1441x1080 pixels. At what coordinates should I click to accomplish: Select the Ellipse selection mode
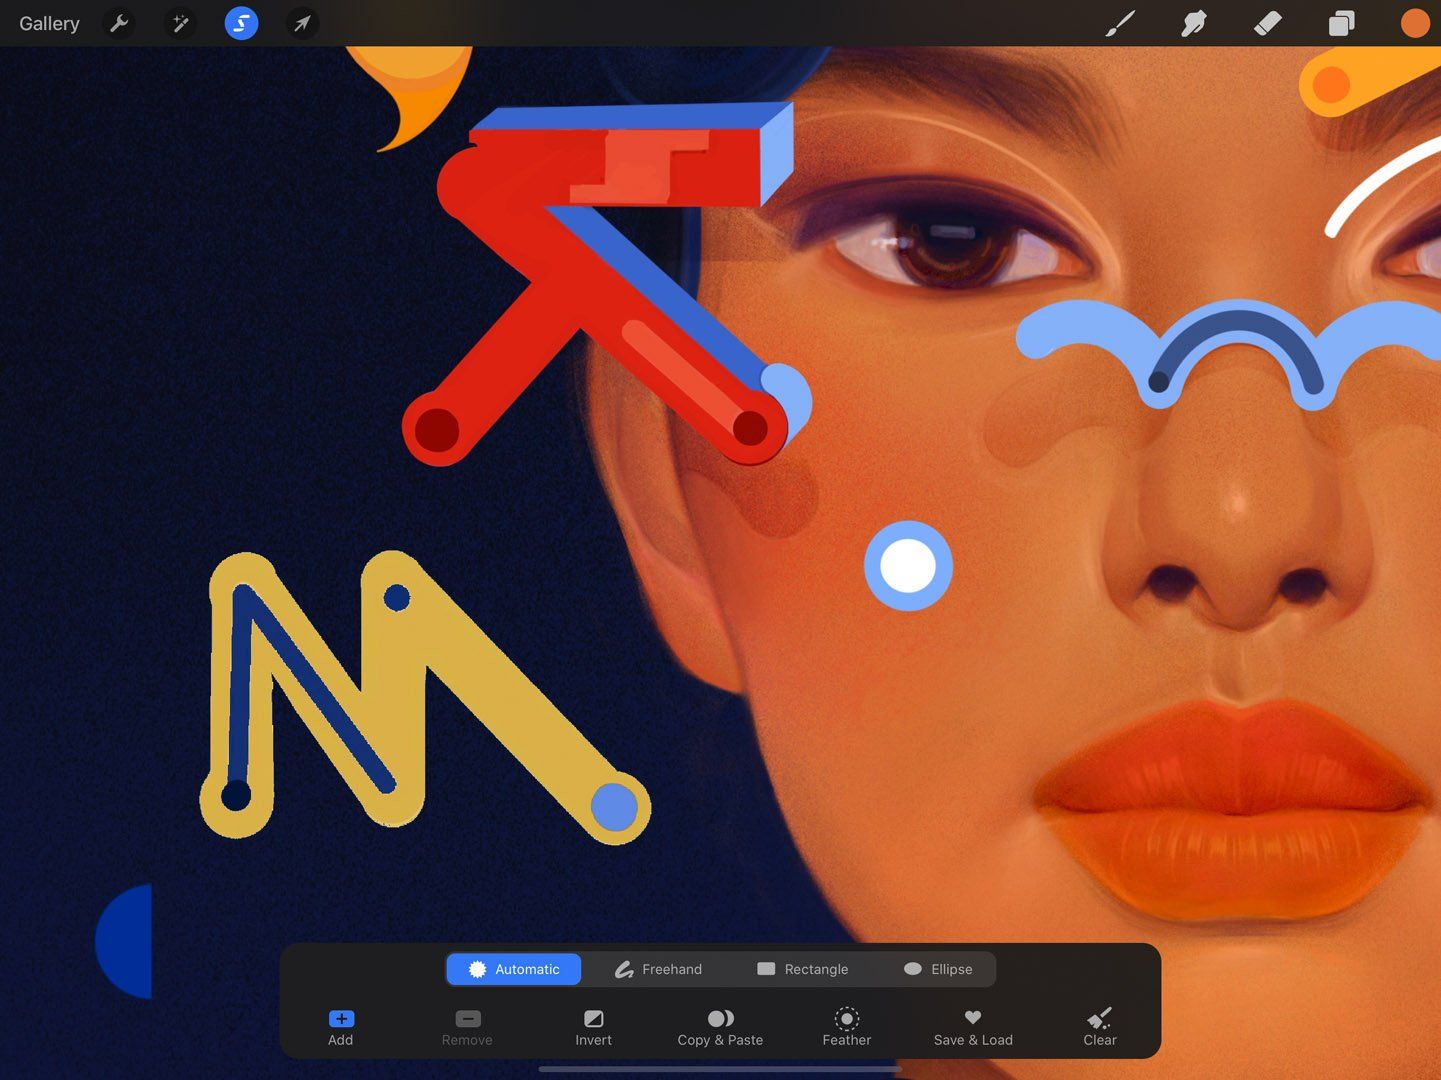pyautogui.click(x=937, y=968)
